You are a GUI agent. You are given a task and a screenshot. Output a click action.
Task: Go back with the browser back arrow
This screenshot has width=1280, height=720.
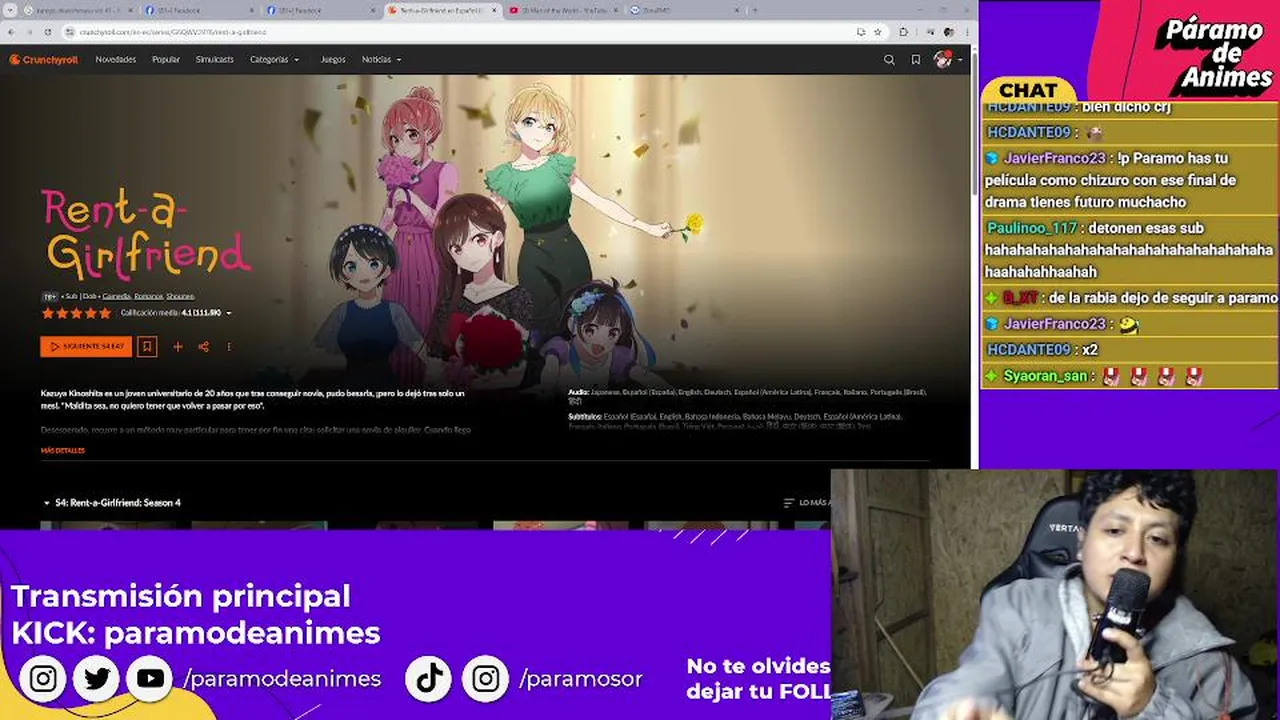12,32
